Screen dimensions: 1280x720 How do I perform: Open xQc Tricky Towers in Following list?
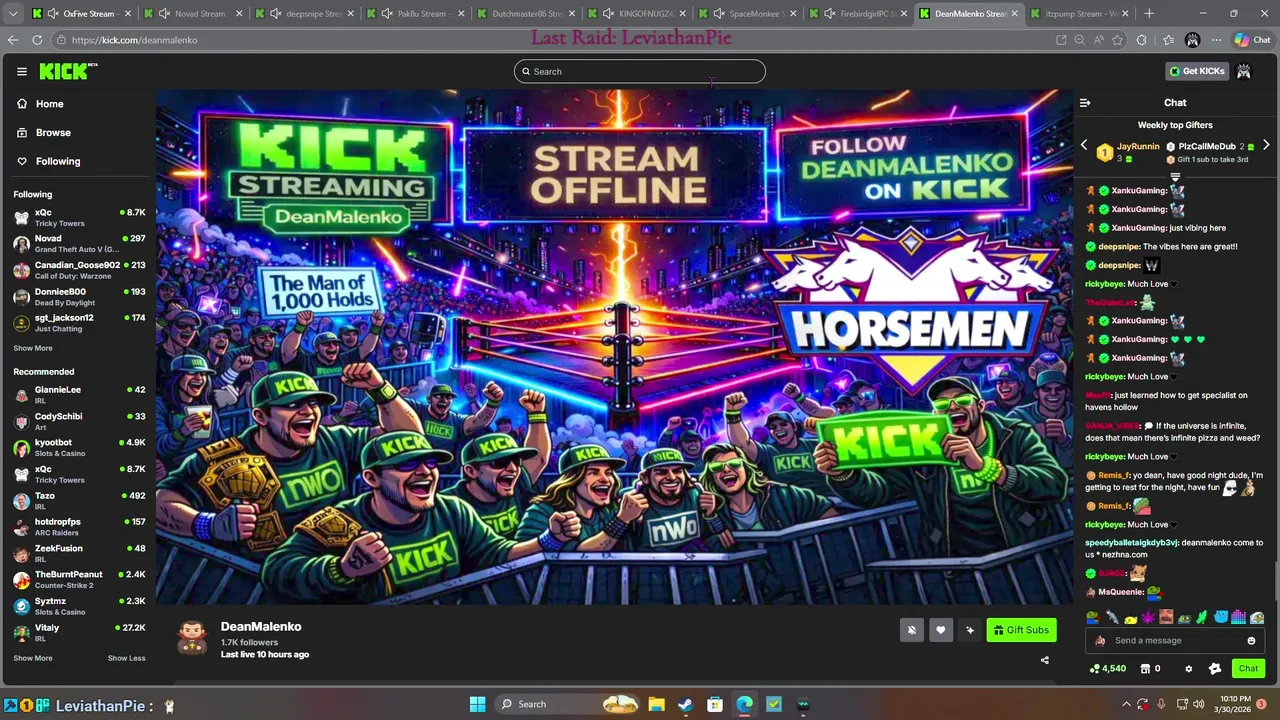click(80, 218)
